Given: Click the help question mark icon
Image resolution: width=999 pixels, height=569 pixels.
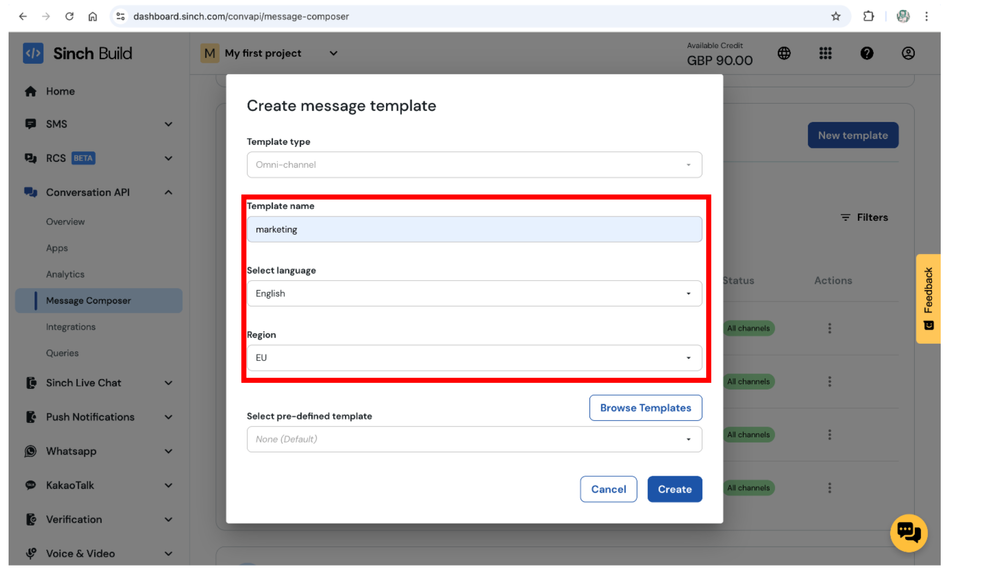Looking at the screenshot, I should click(866, 54).
